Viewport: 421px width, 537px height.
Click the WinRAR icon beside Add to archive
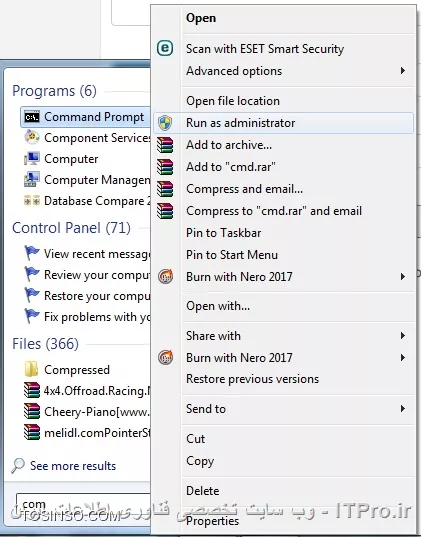(165, 145)
